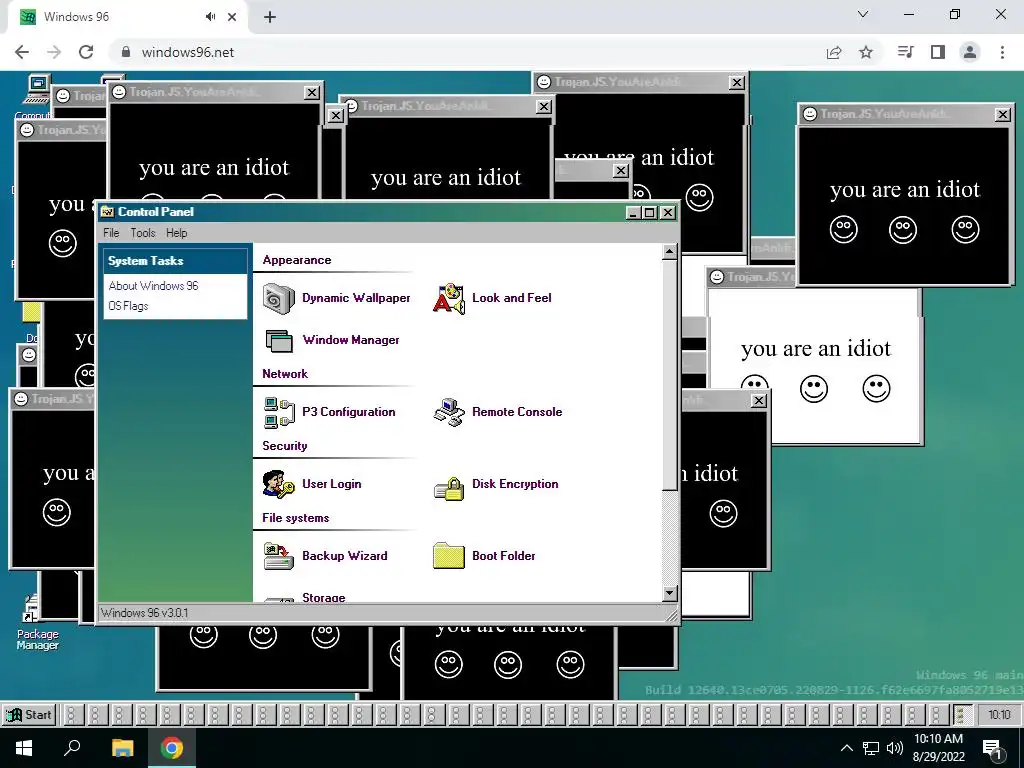The width and height of the screenshot is (1024, 768).
Task: Open About Windows 96 link
Action: (153, 286)
